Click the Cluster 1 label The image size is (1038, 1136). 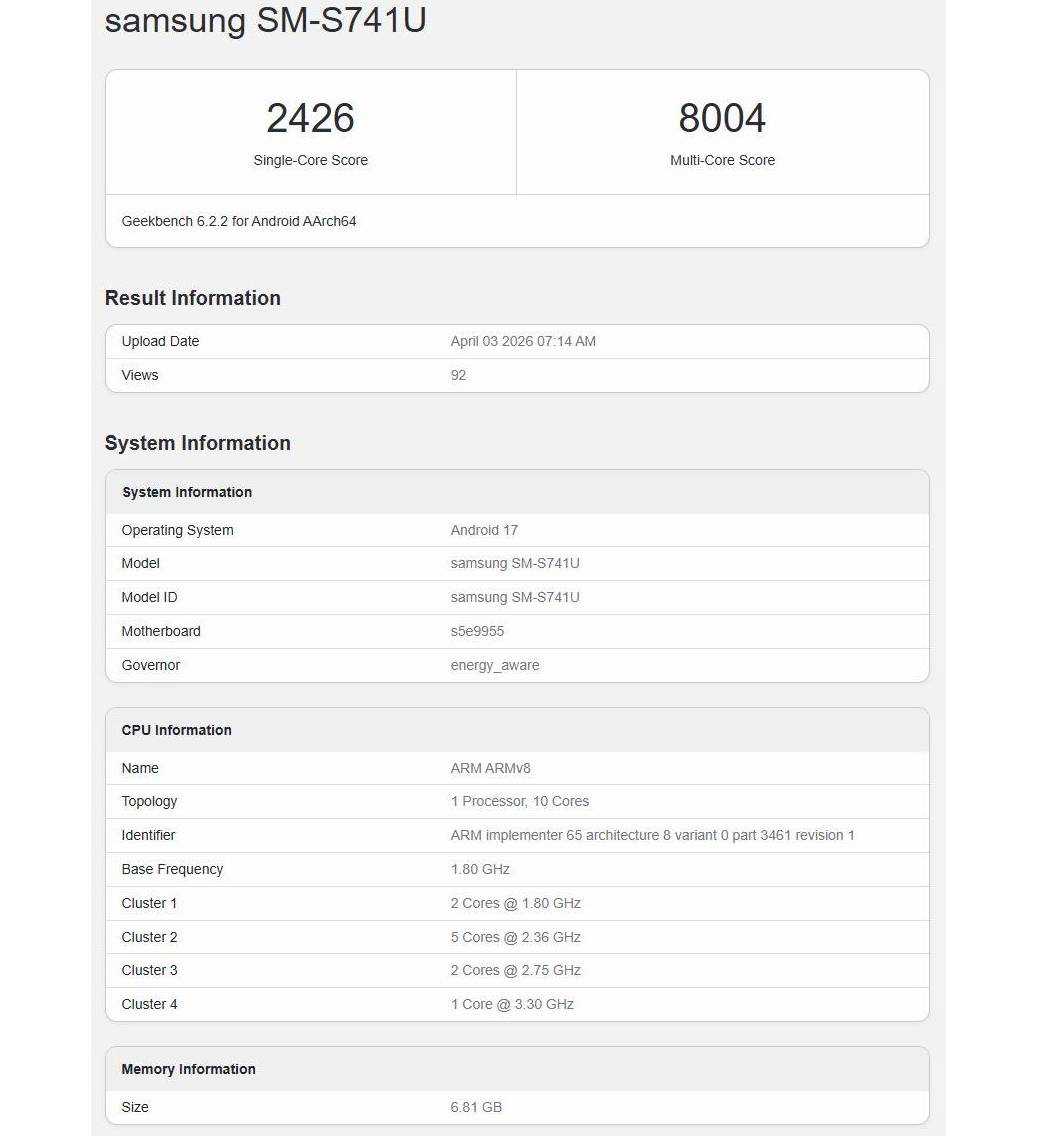point(149,903)
